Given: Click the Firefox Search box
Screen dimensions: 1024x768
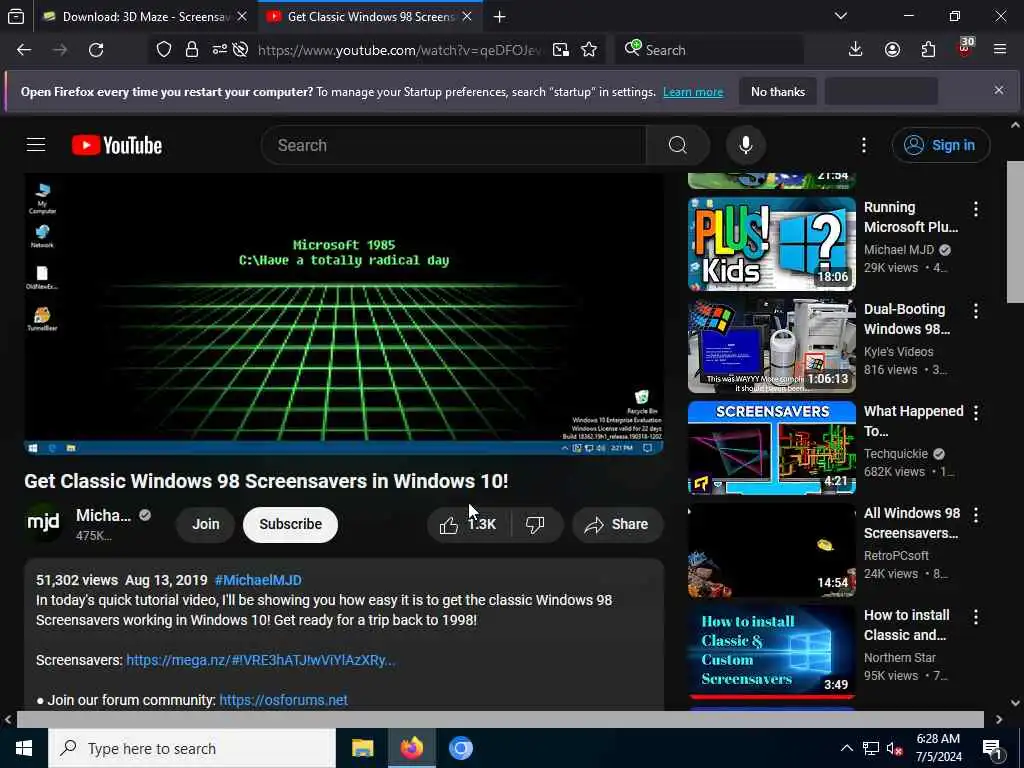Looking at the screenshot, I should coord(709,50).
